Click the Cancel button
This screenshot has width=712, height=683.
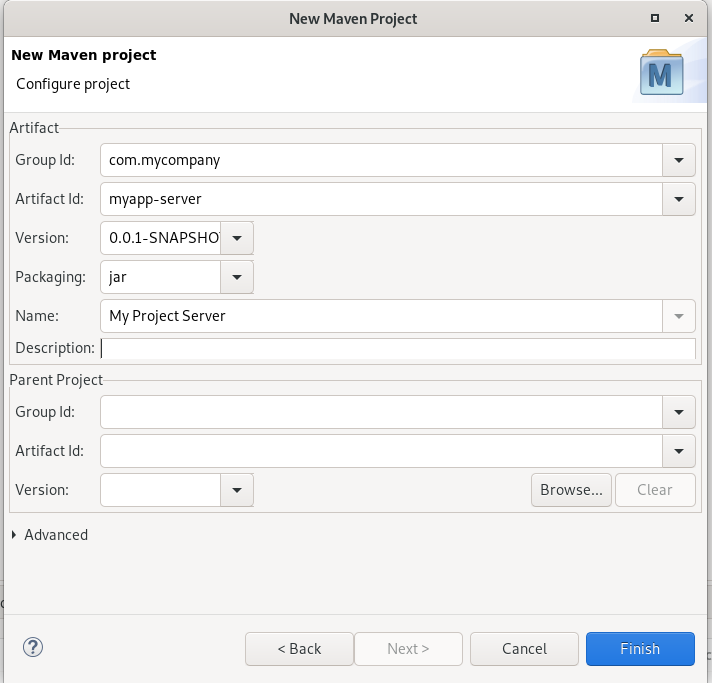click(x=524, y=649)
